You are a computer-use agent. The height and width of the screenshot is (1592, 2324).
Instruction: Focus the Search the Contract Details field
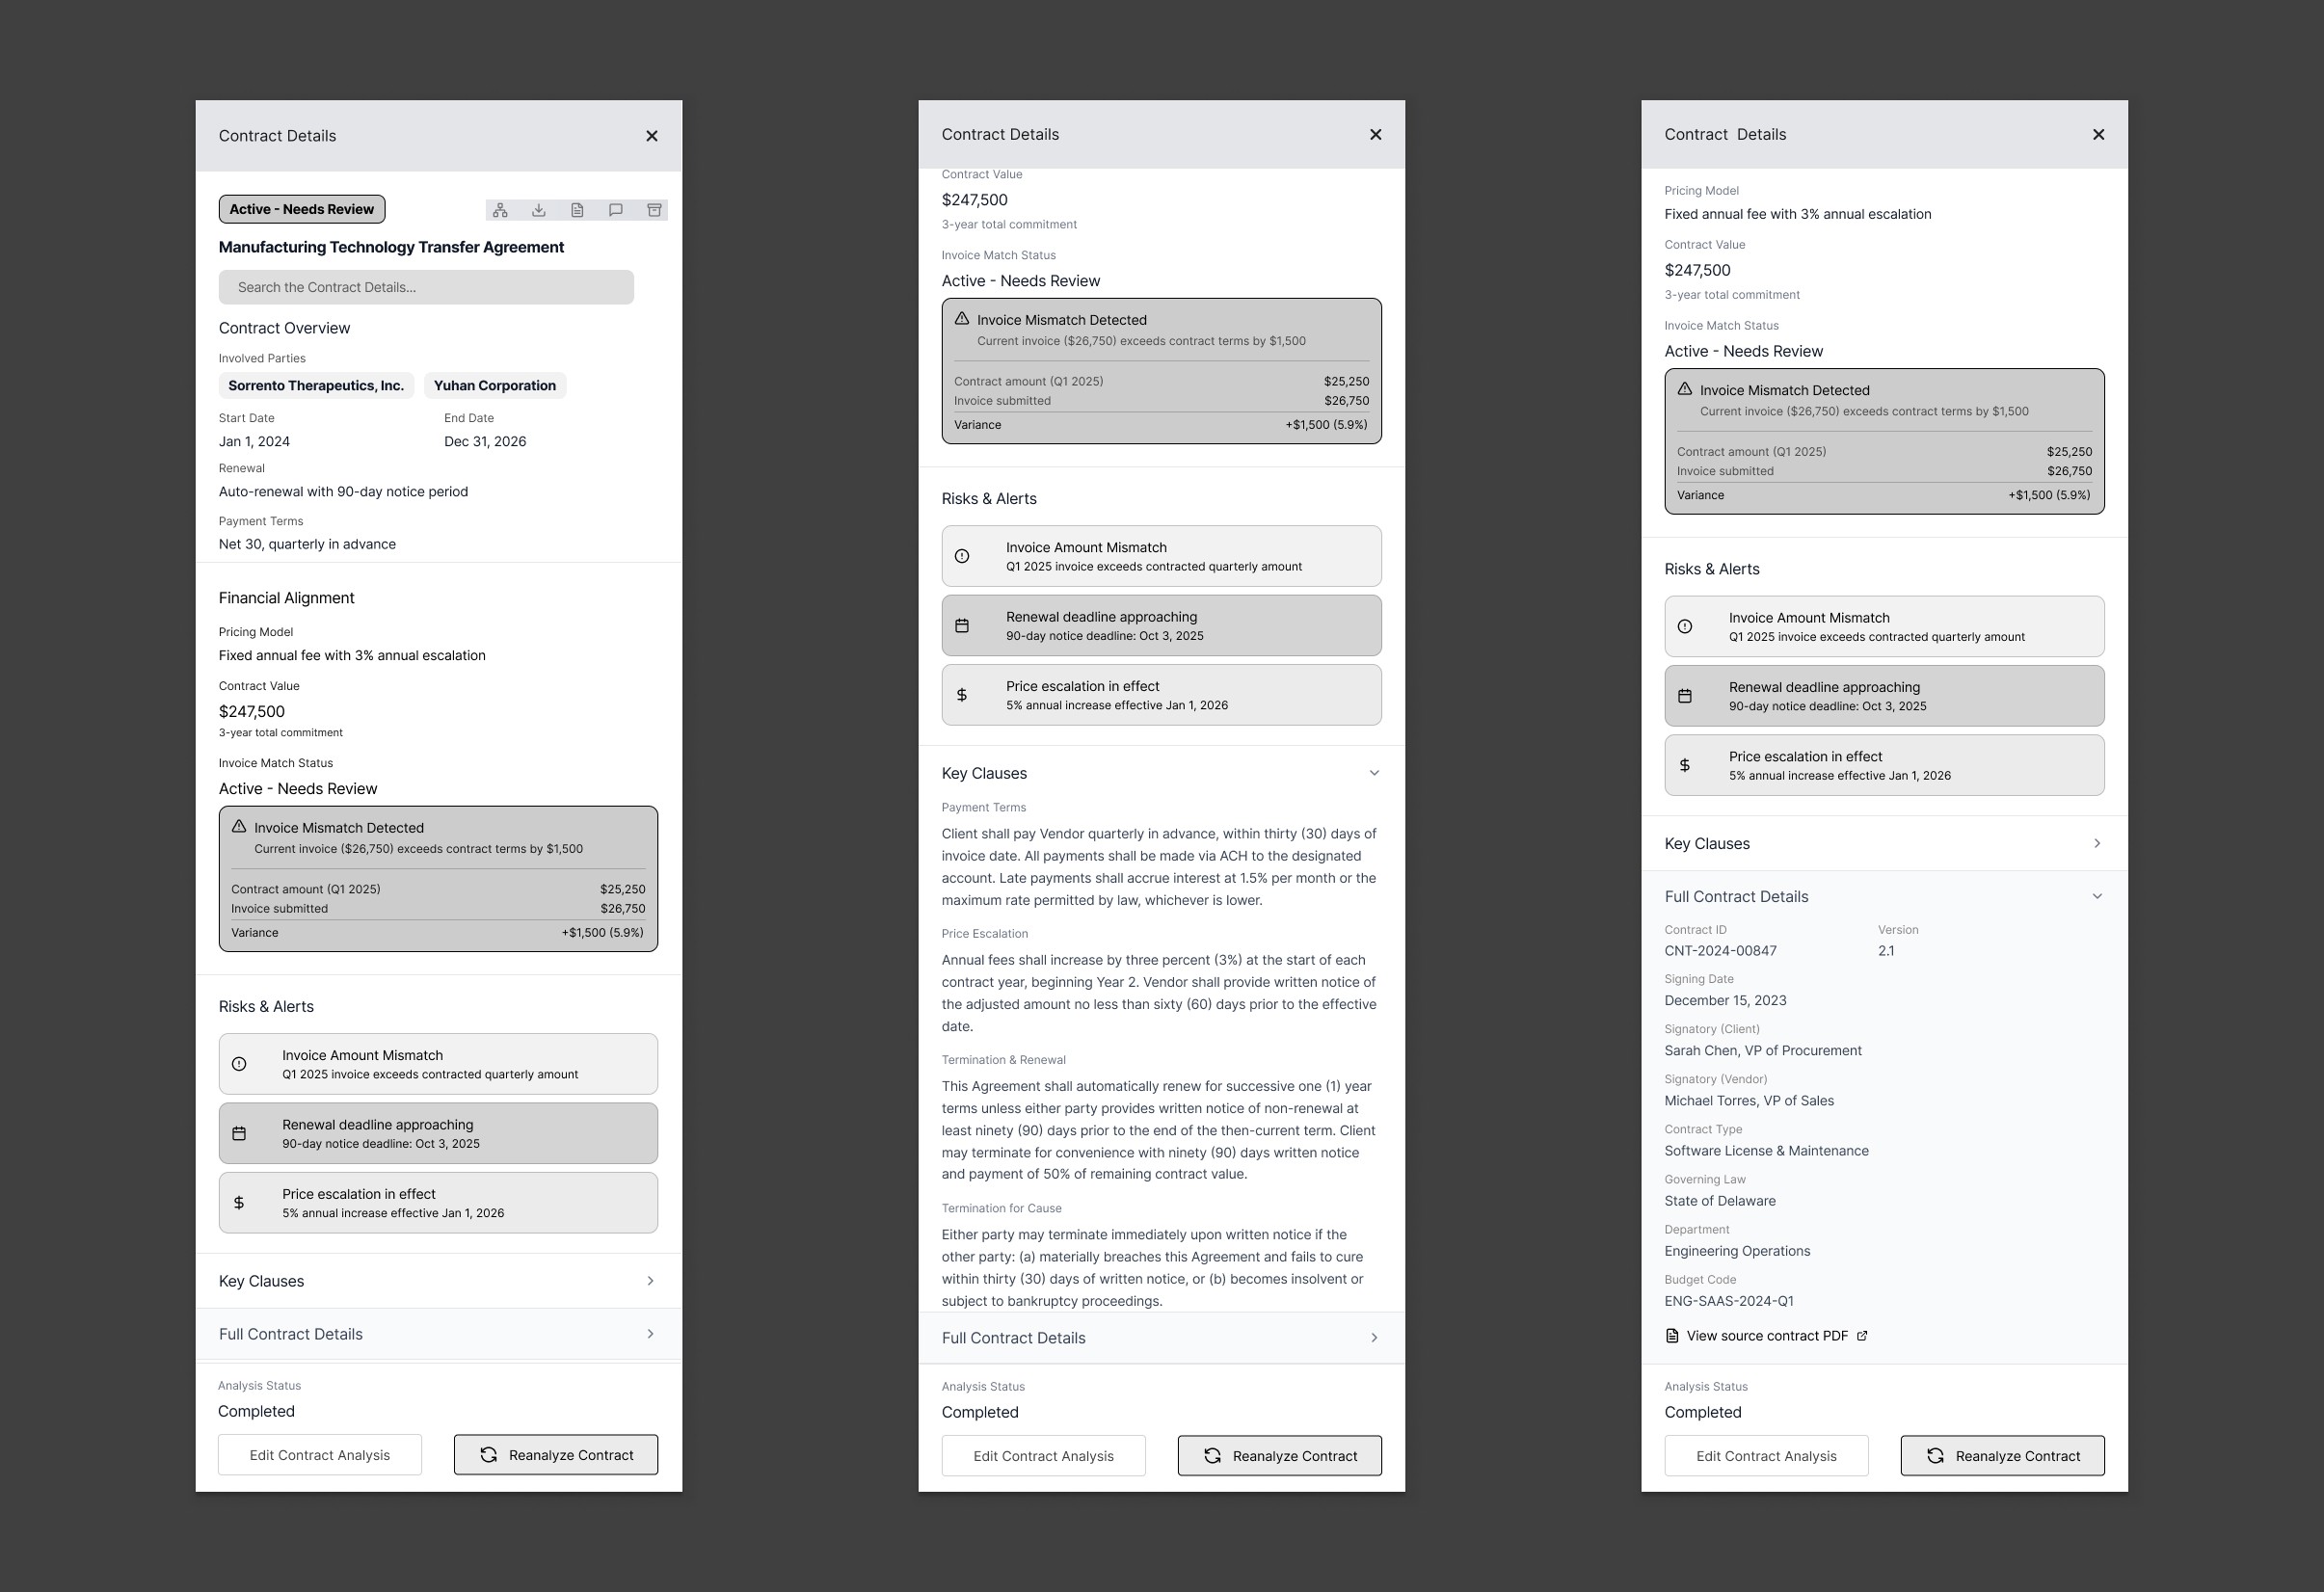tap(426, 287)
